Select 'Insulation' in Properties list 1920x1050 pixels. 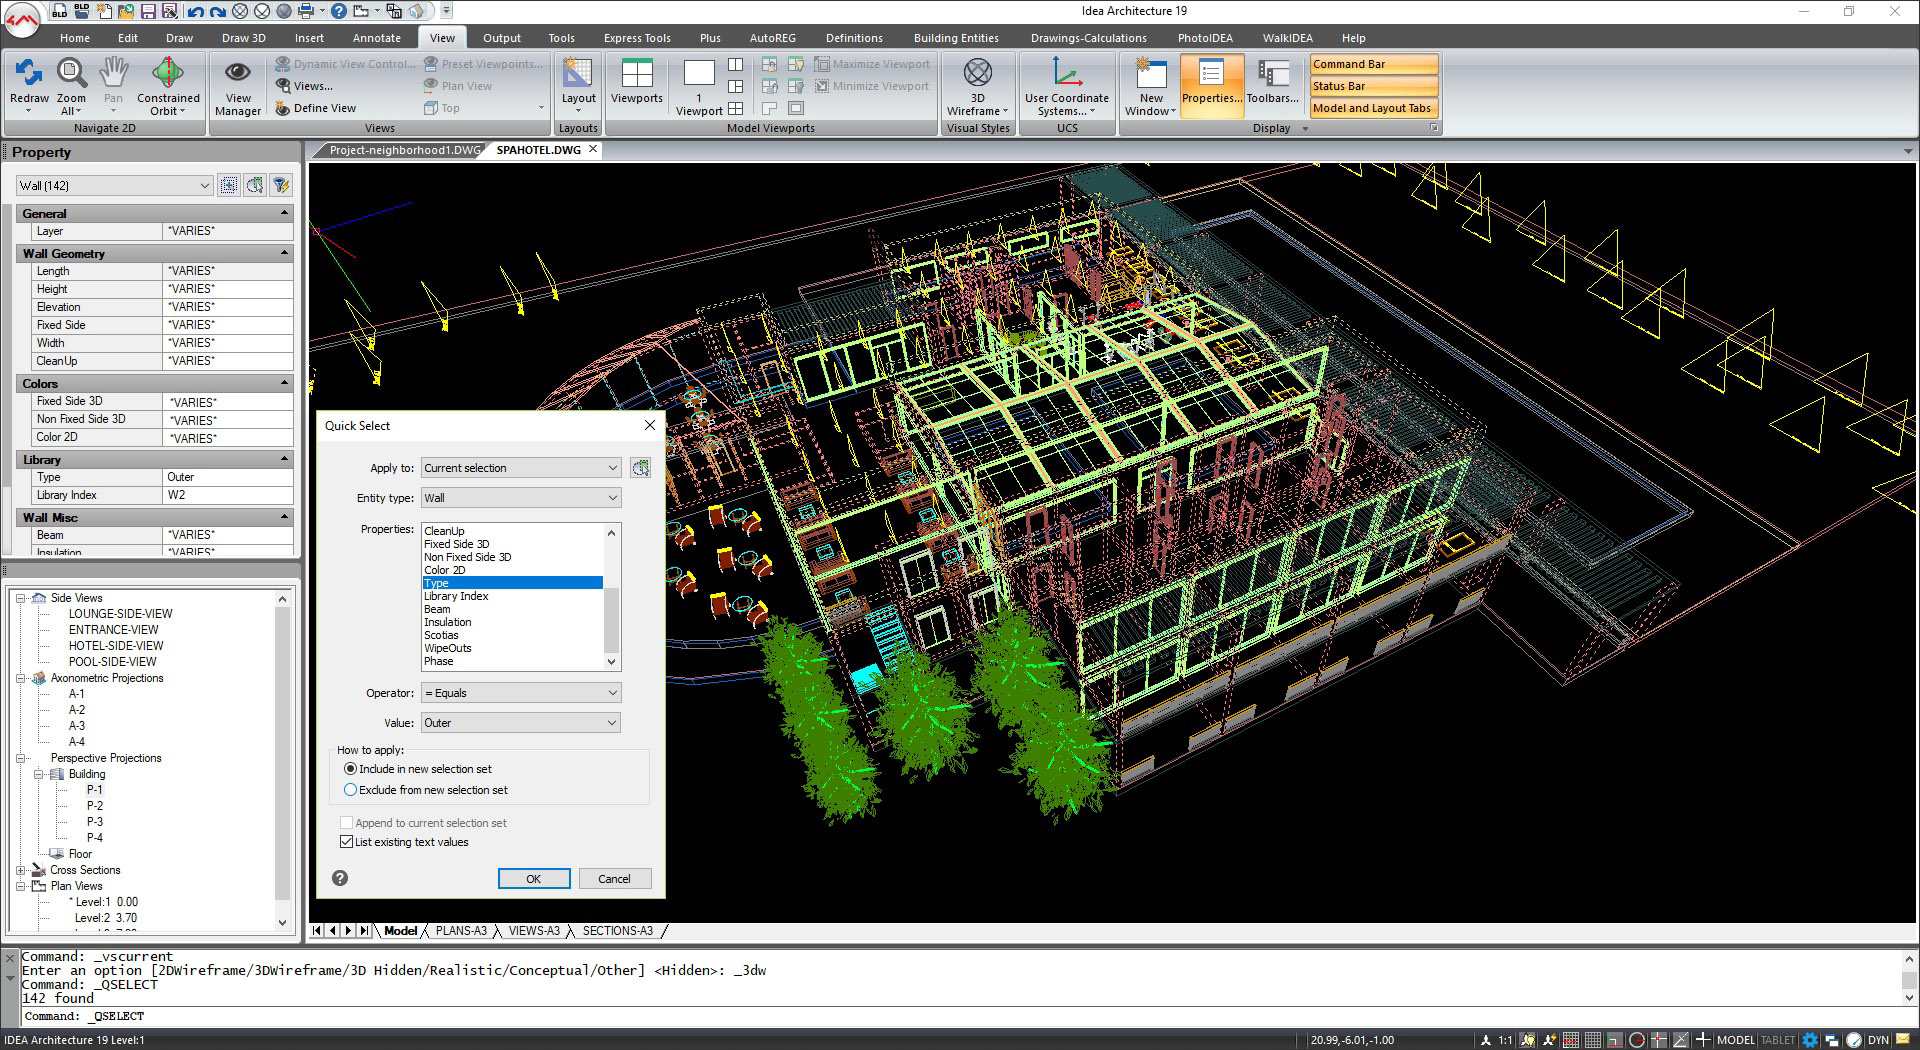pos(447,622)
